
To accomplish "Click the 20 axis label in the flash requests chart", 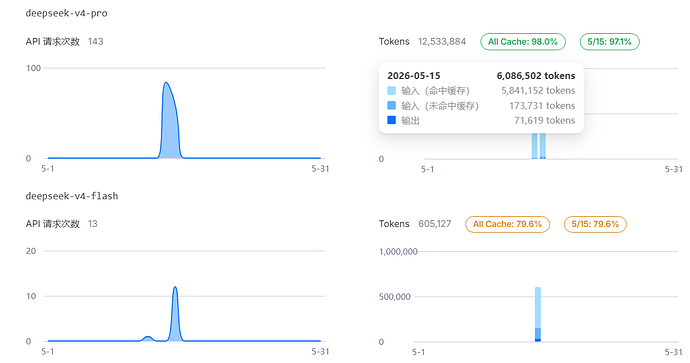I will click(31, 251).
